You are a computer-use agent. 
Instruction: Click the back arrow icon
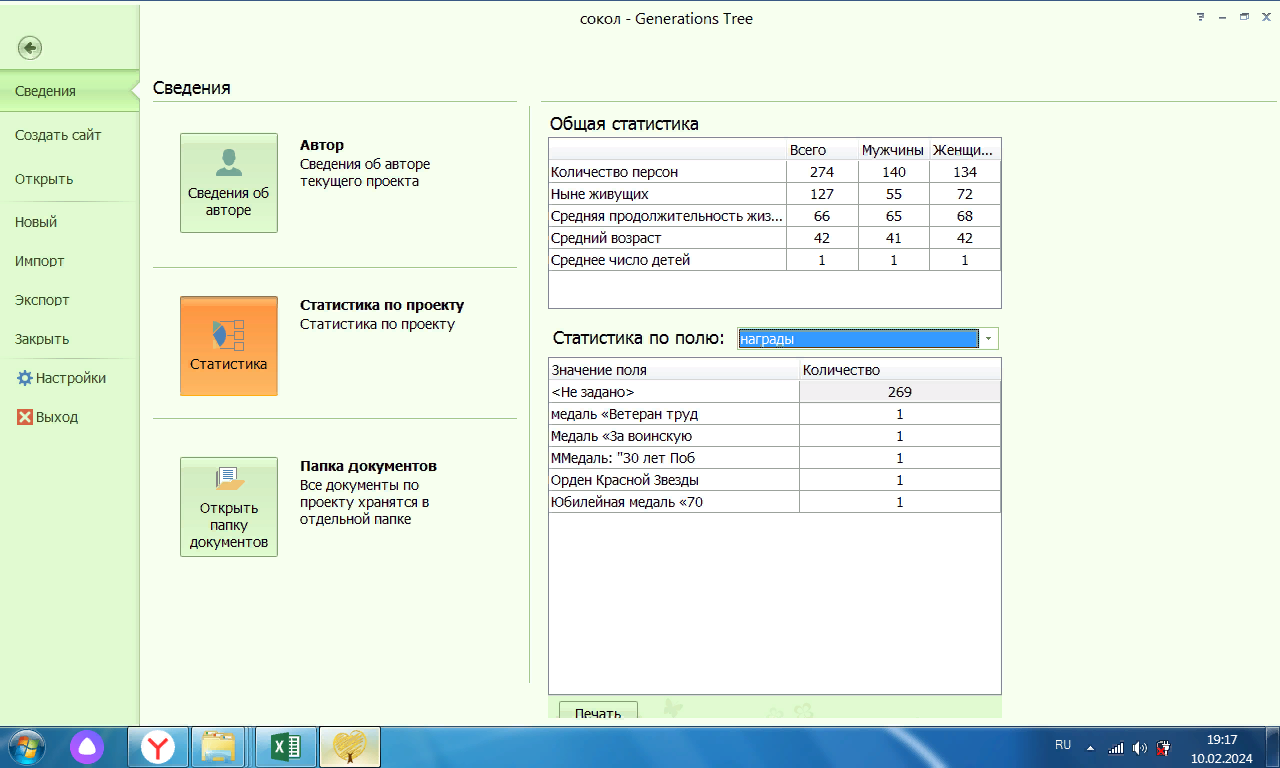[30, 48]
